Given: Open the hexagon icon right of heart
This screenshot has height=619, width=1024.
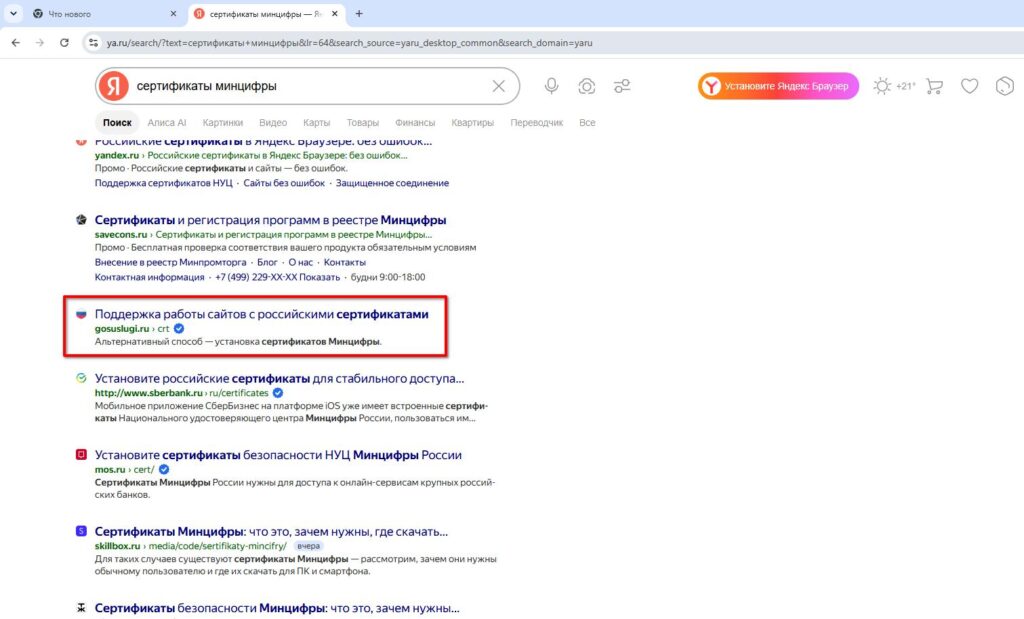Looking at the screenshot, I should coord(1004,86).
